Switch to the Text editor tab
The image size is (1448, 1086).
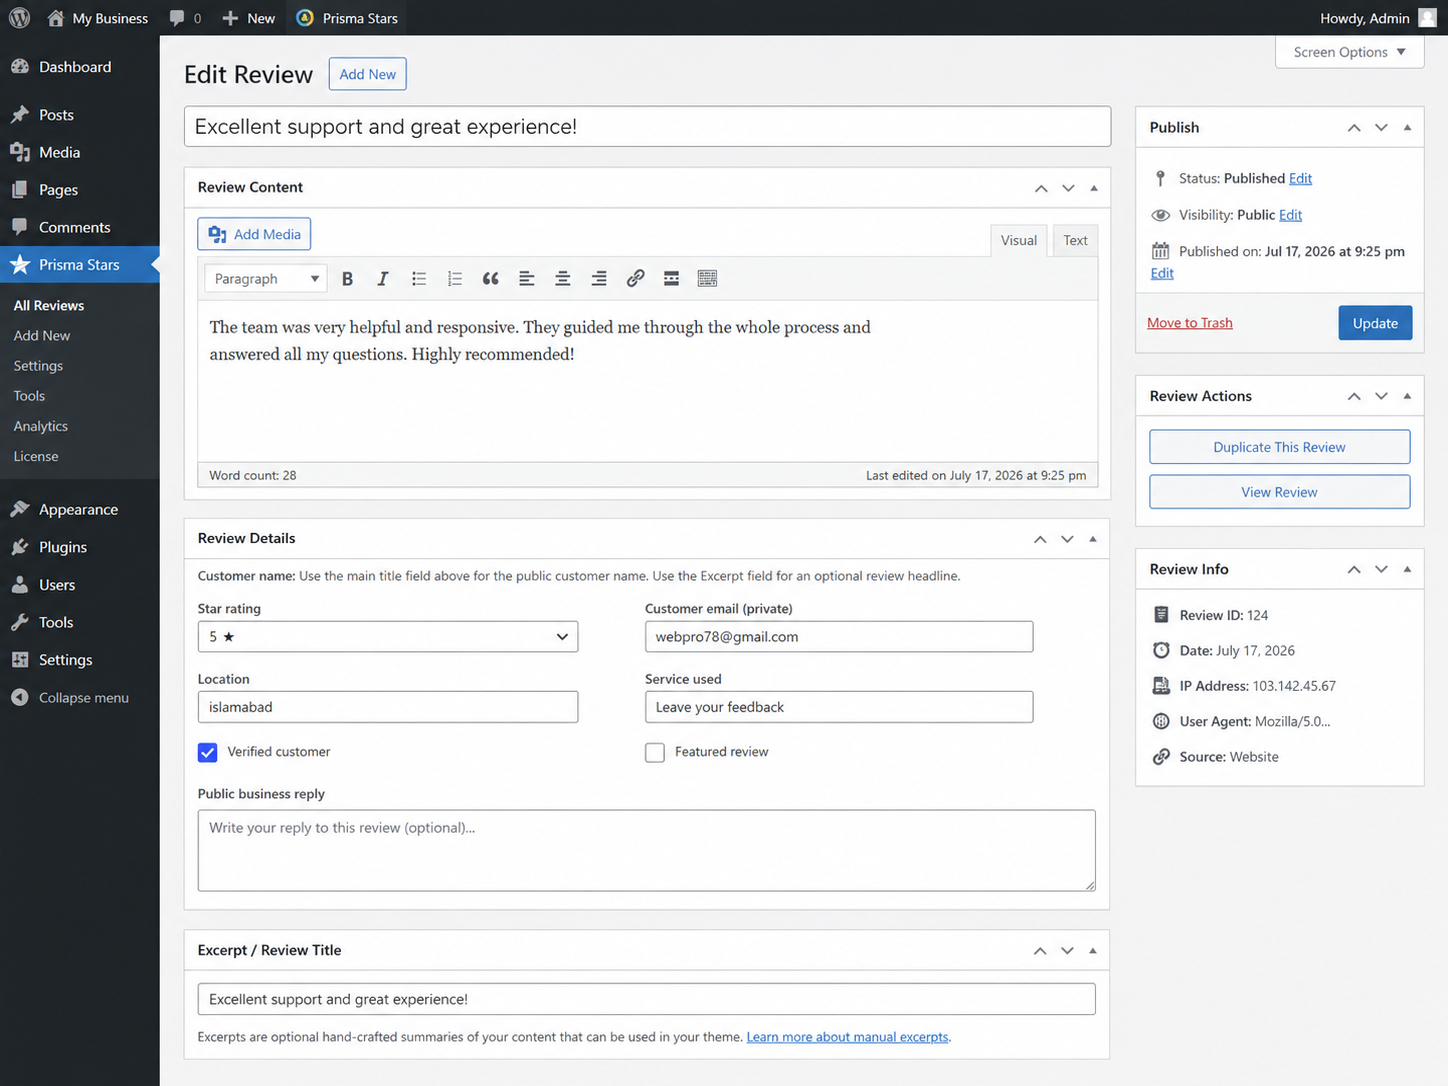(x=1075, y=240)
